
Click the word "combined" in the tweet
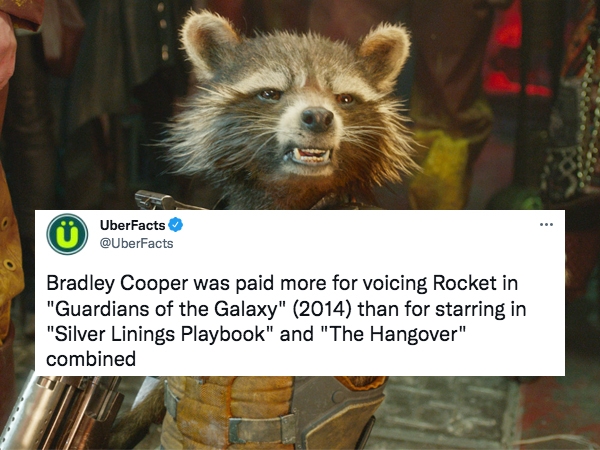91,359
